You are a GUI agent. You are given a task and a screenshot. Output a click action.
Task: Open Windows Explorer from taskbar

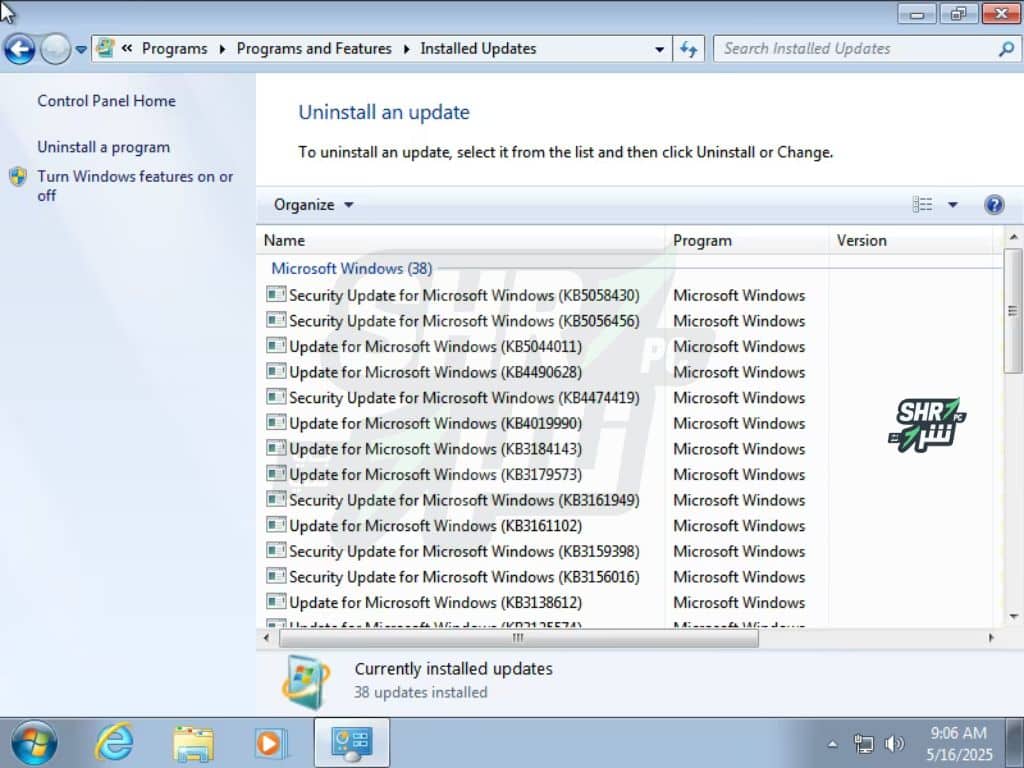tap(193, 743)
